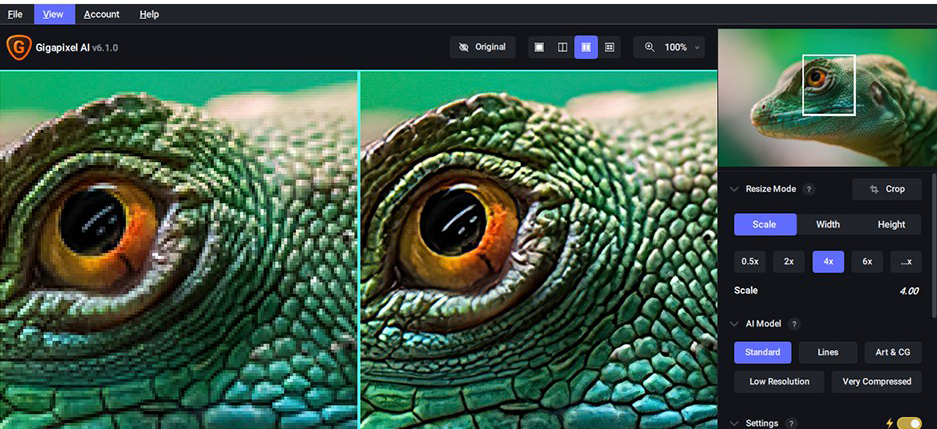Select the Low Resolution AI model
The width and height of the screenshot is (937, 429).
pos(779,382)
